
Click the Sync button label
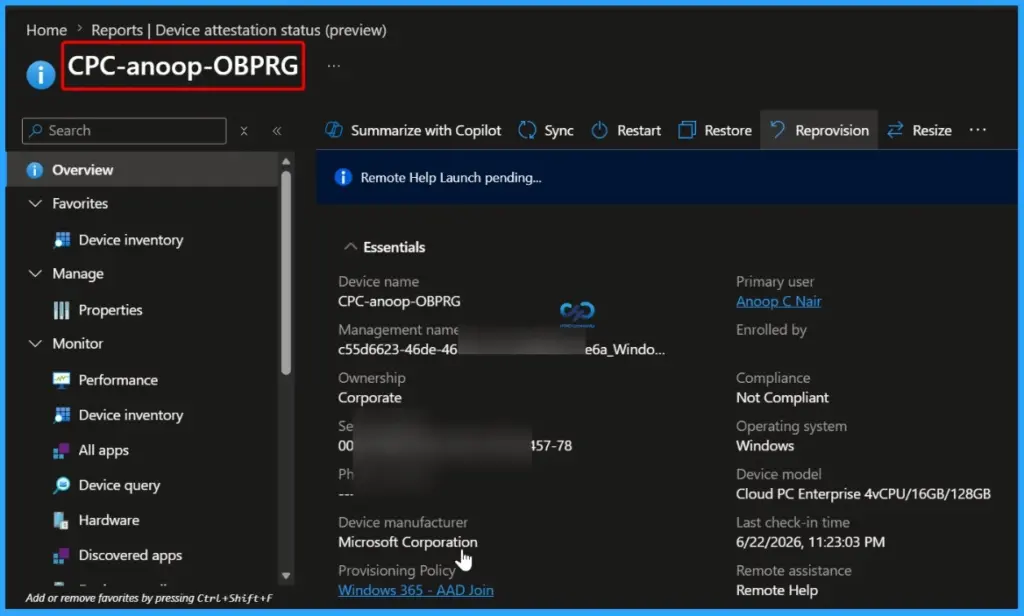pos(559,131)
